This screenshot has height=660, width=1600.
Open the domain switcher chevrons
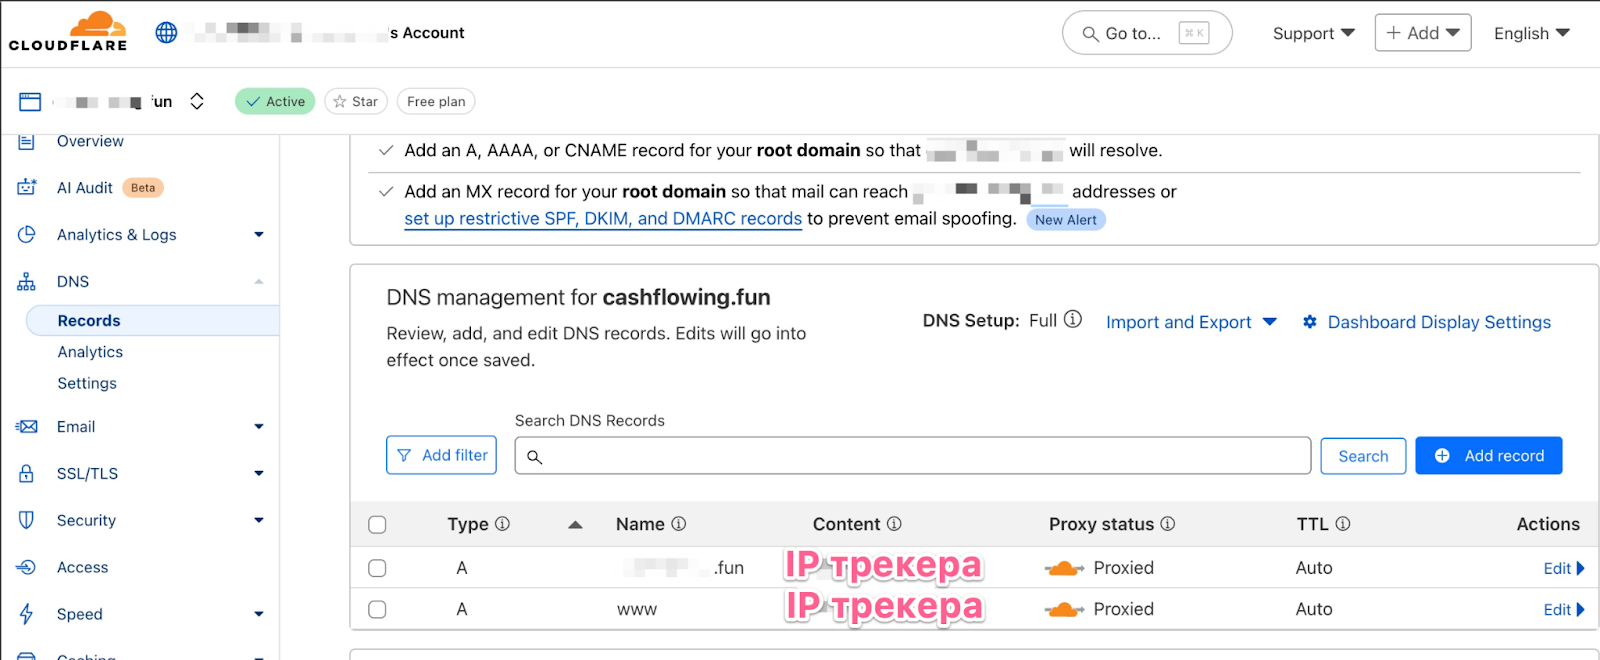pos(197,101)
